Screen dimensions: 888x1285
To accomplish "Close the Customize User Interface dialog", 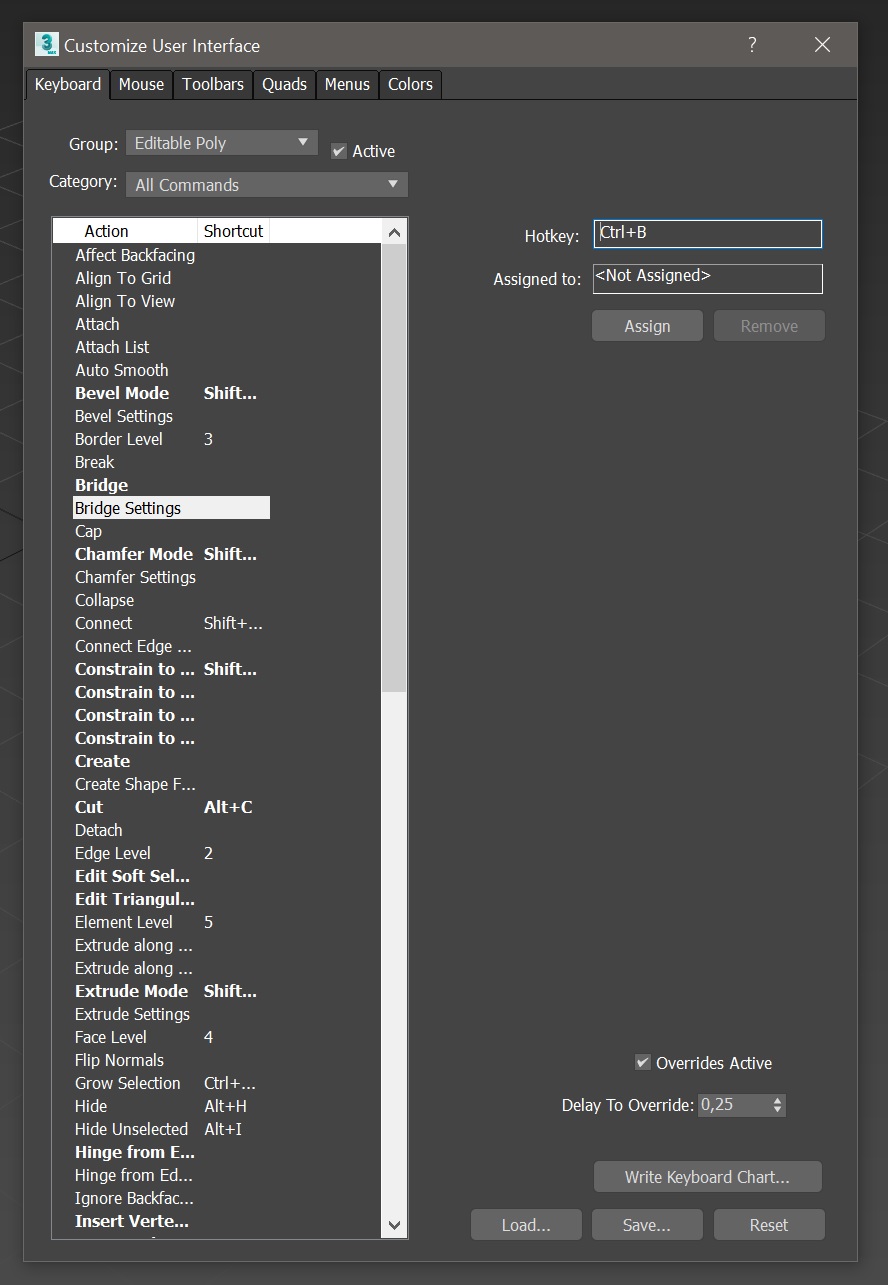I will point(822,45).
